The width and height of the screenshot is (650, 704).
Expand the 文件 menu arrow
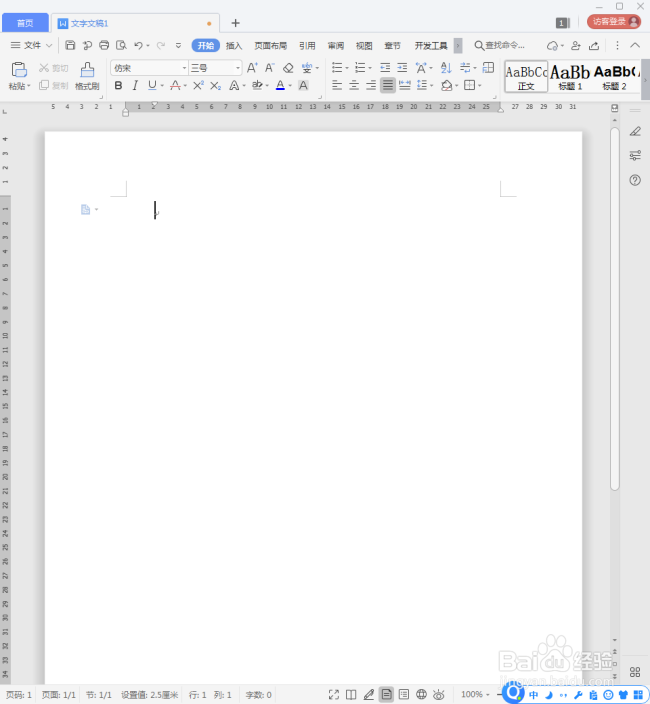(x=49, y=45)
